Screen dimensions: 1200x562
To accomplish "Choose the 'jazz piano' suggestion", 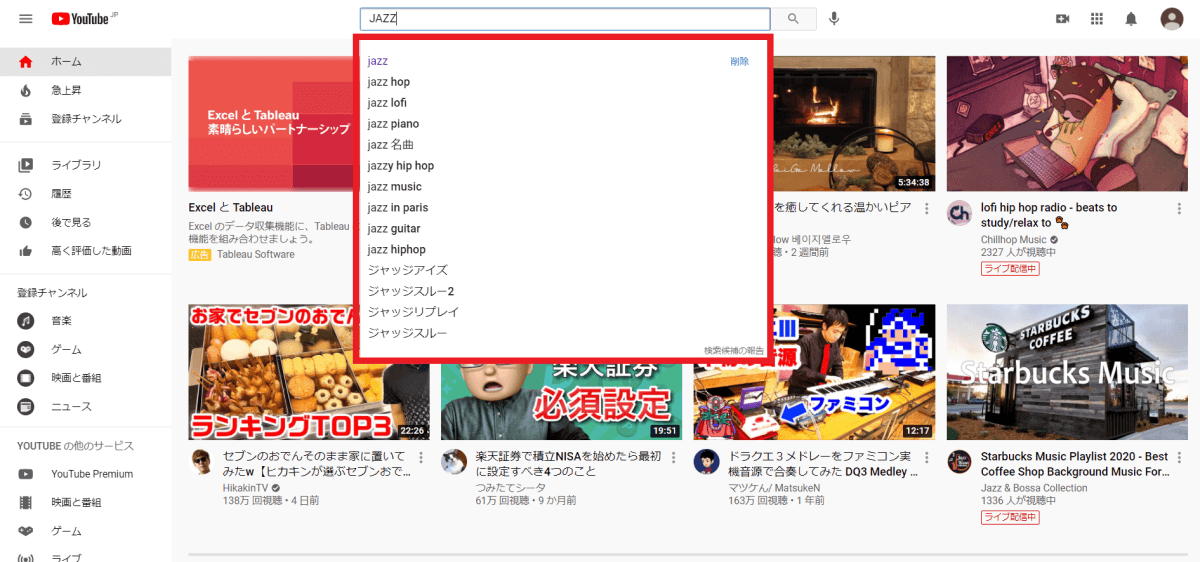I will [x=565, y=124].
